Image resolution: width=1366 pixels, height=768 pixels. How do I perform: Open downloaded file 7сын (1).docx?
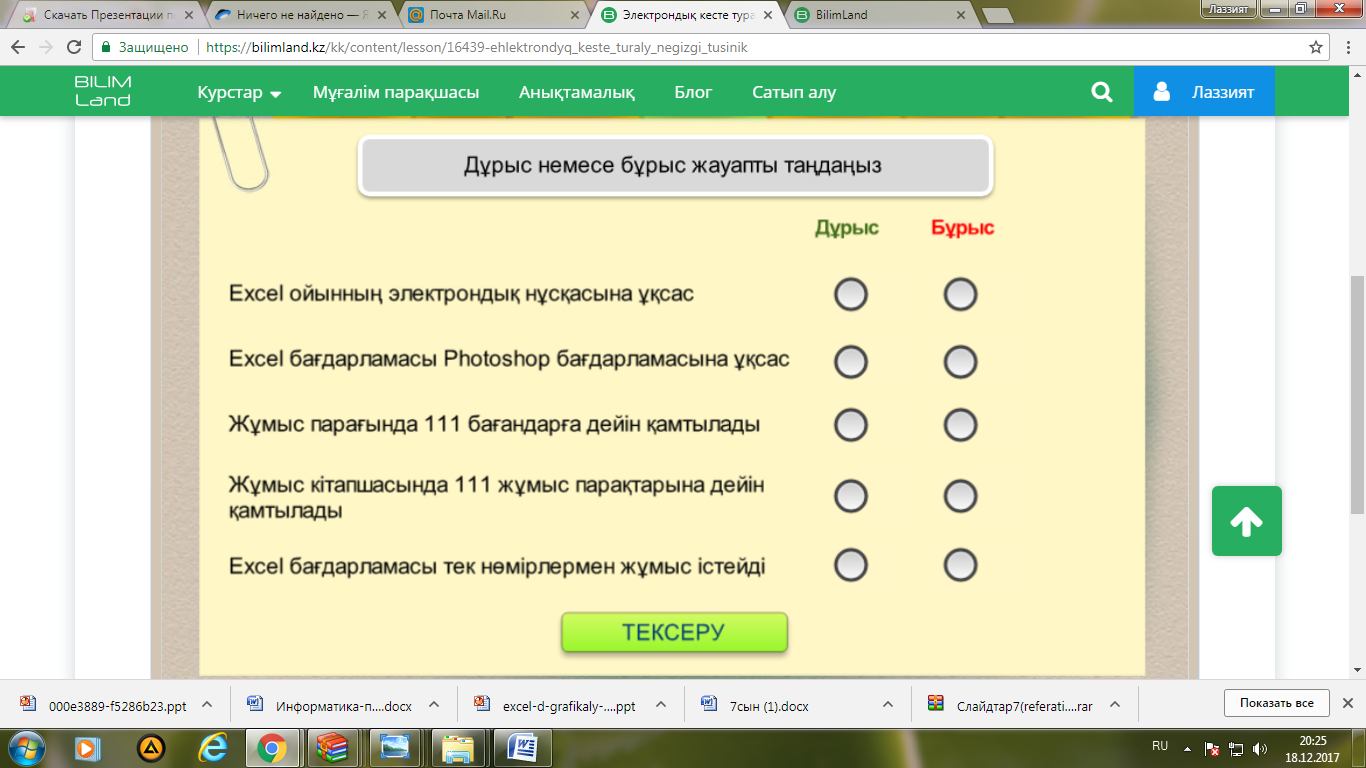(757, 705)
